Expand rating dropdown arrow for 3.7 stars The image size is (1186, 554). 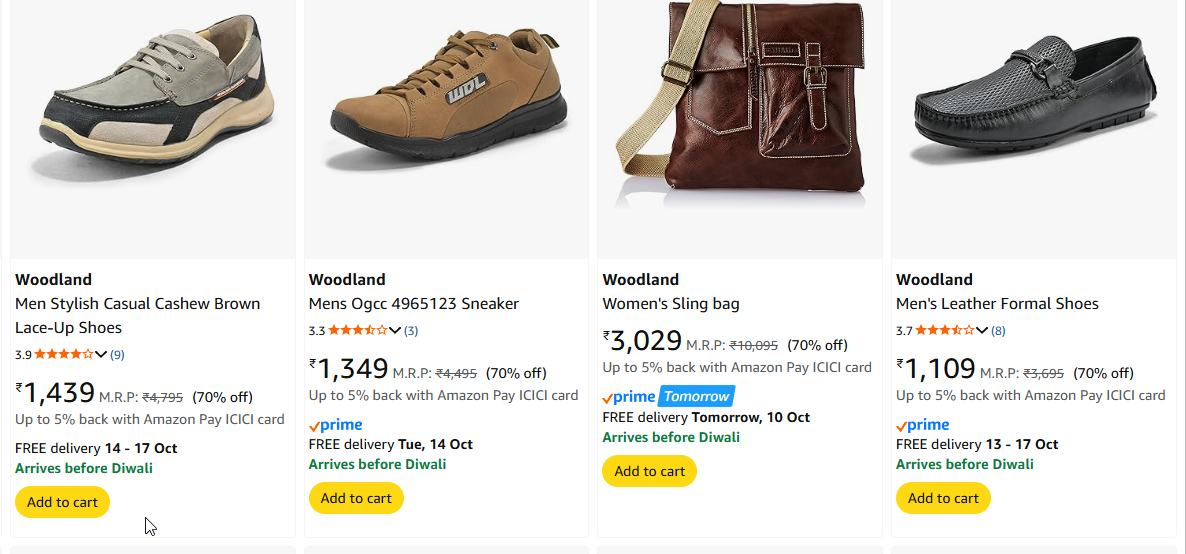[x=982, y=330]
